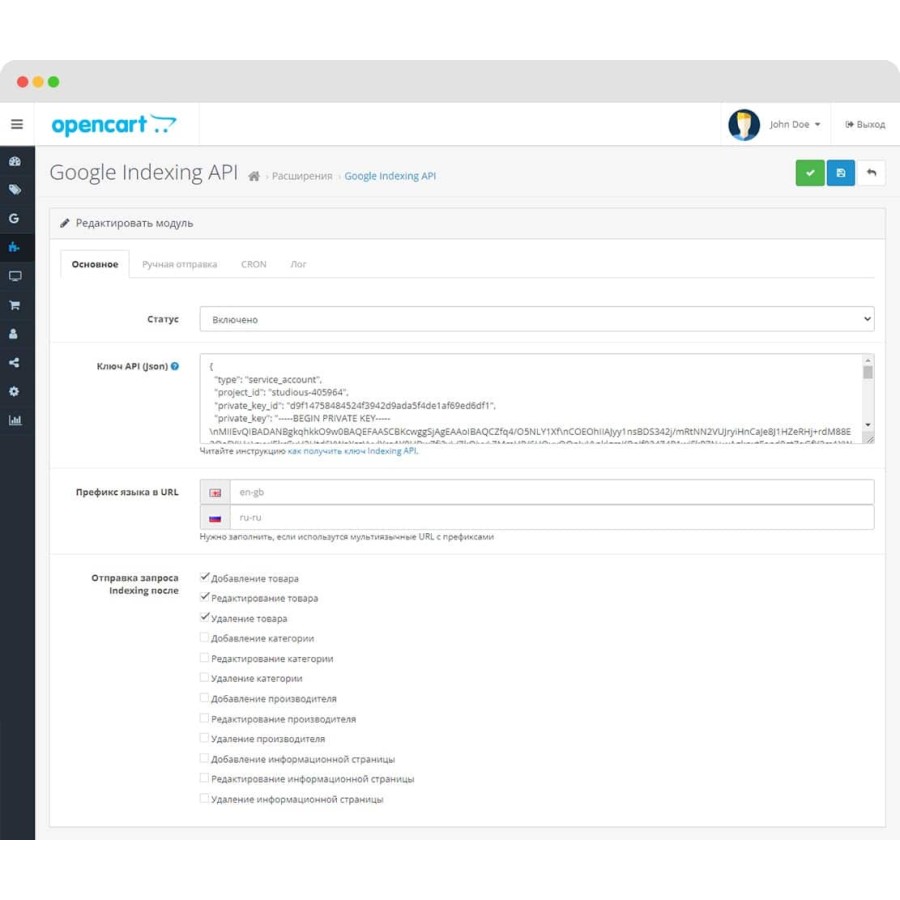Open the Catalog tags sidebar icon

pos(15,189)
